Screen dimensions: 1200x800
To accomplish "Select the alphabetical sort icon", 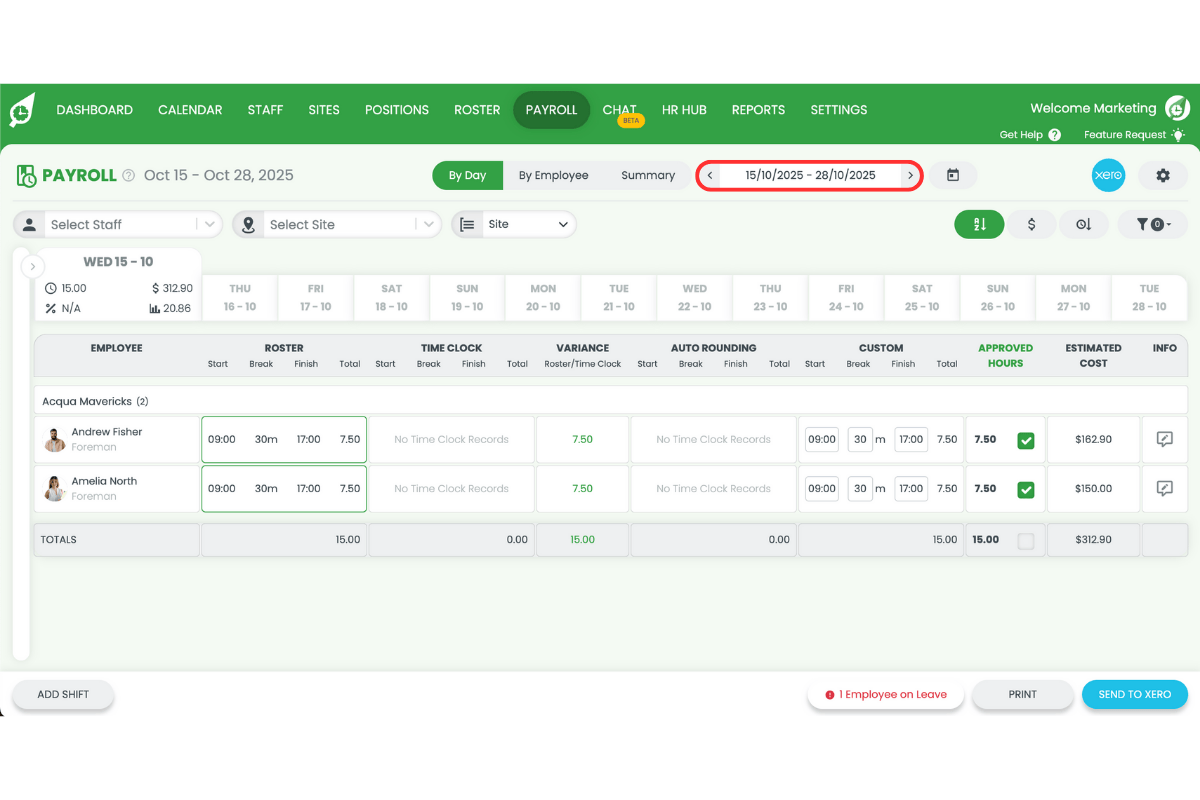I will [979, 224].
